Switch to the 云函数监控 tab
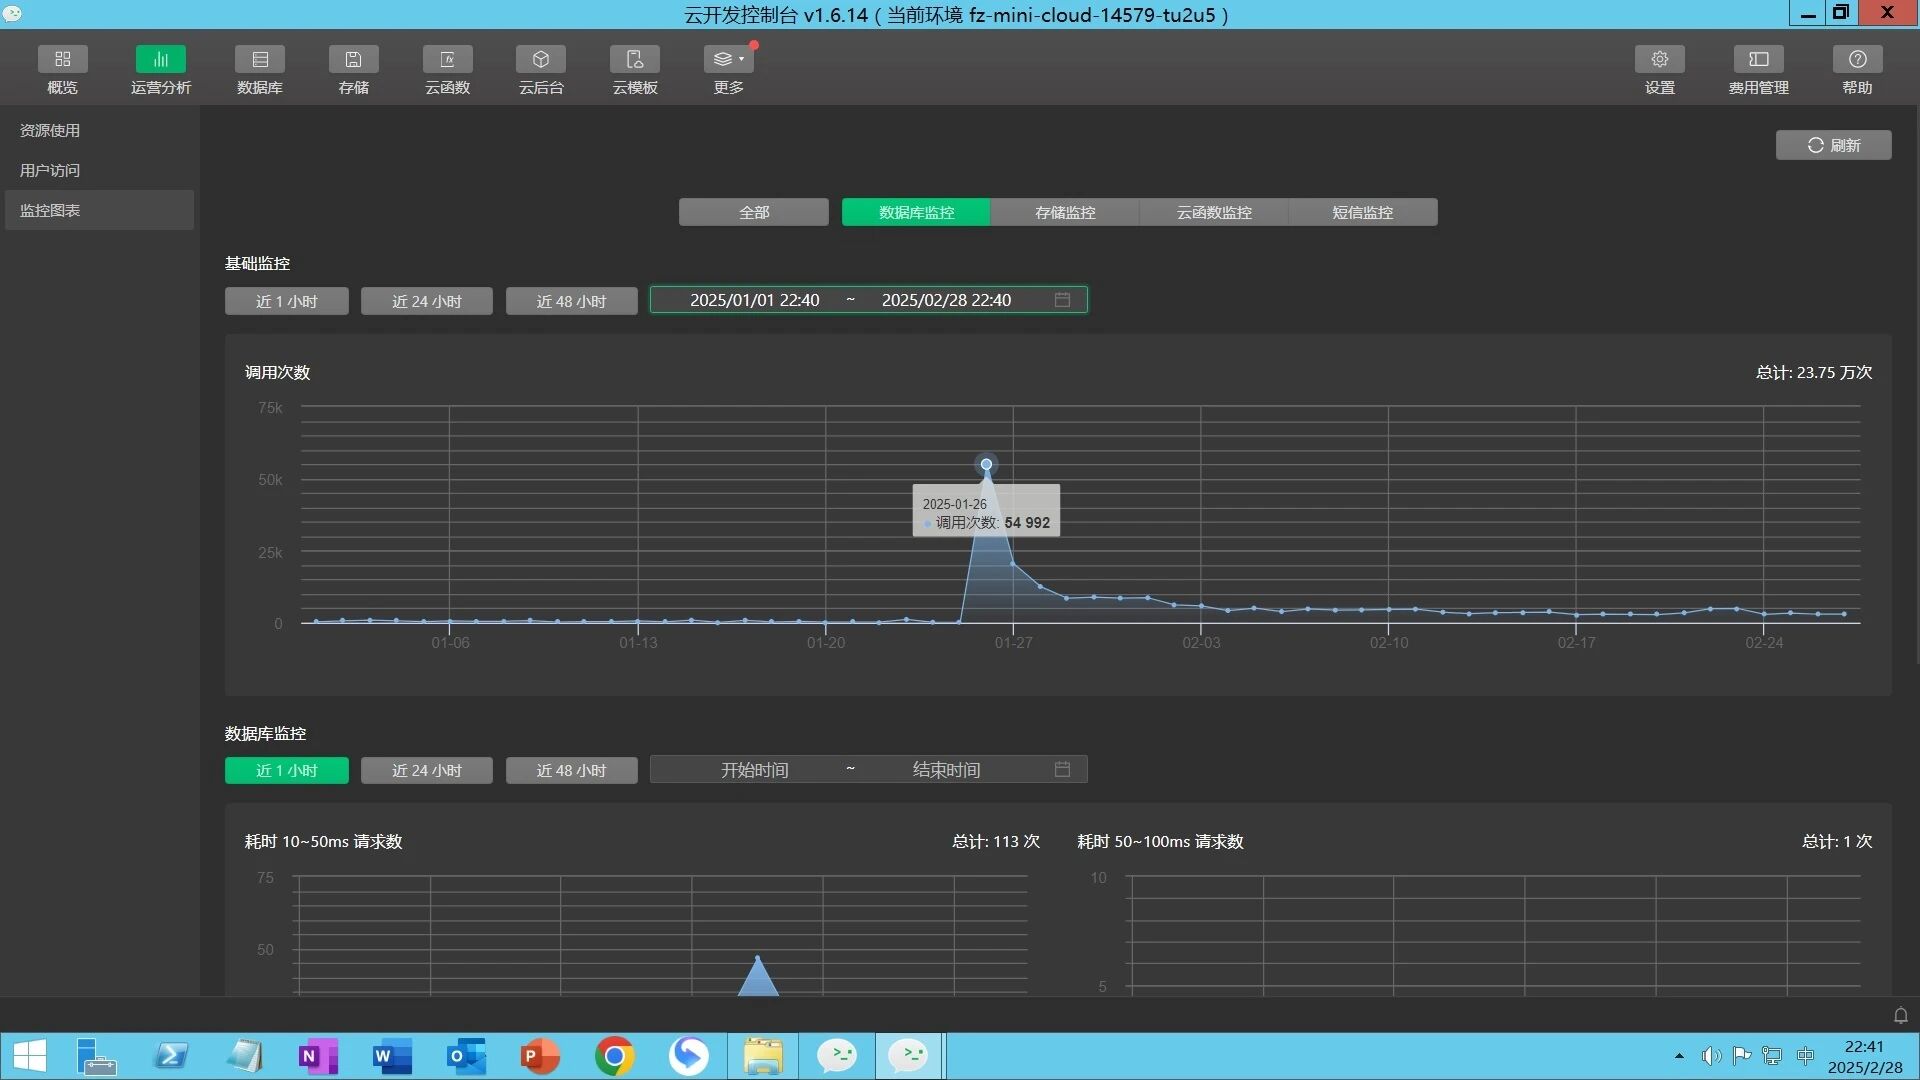Screen dimensions: 1920x1080 point(1213,212)
